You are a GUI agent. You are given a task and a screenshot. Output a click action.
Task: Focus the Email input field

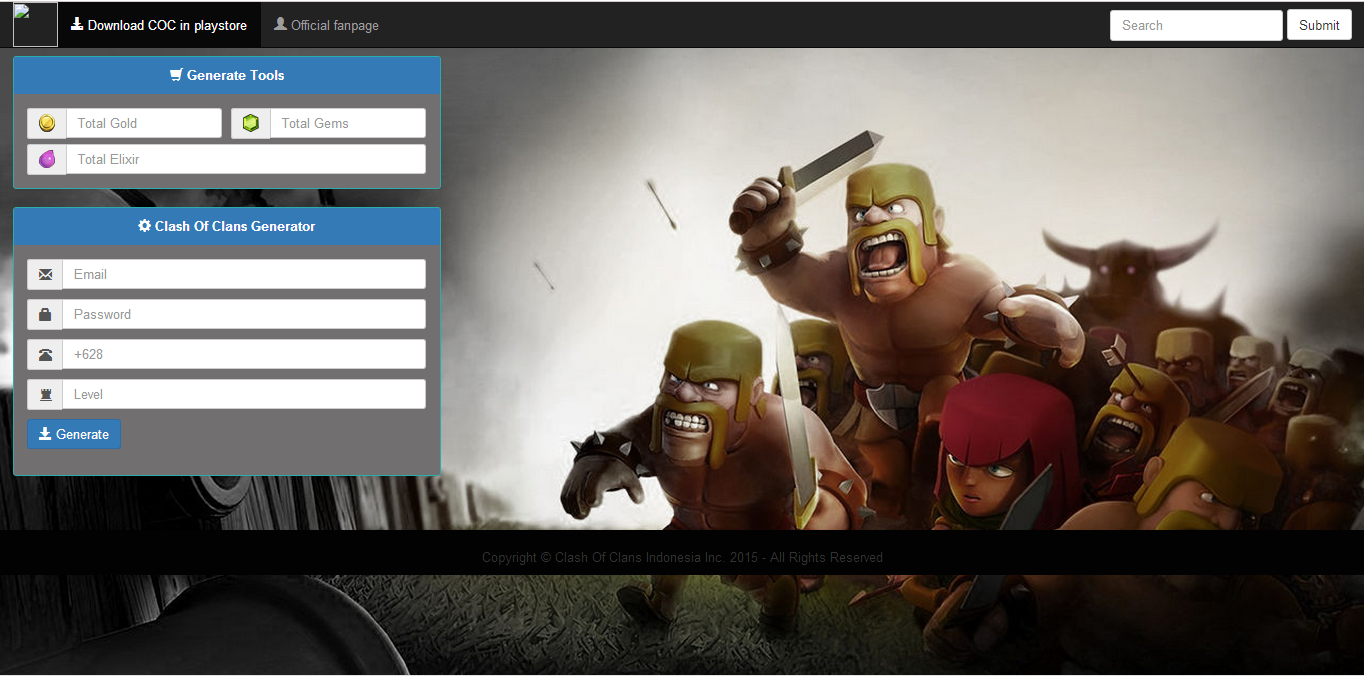(244, 274)
